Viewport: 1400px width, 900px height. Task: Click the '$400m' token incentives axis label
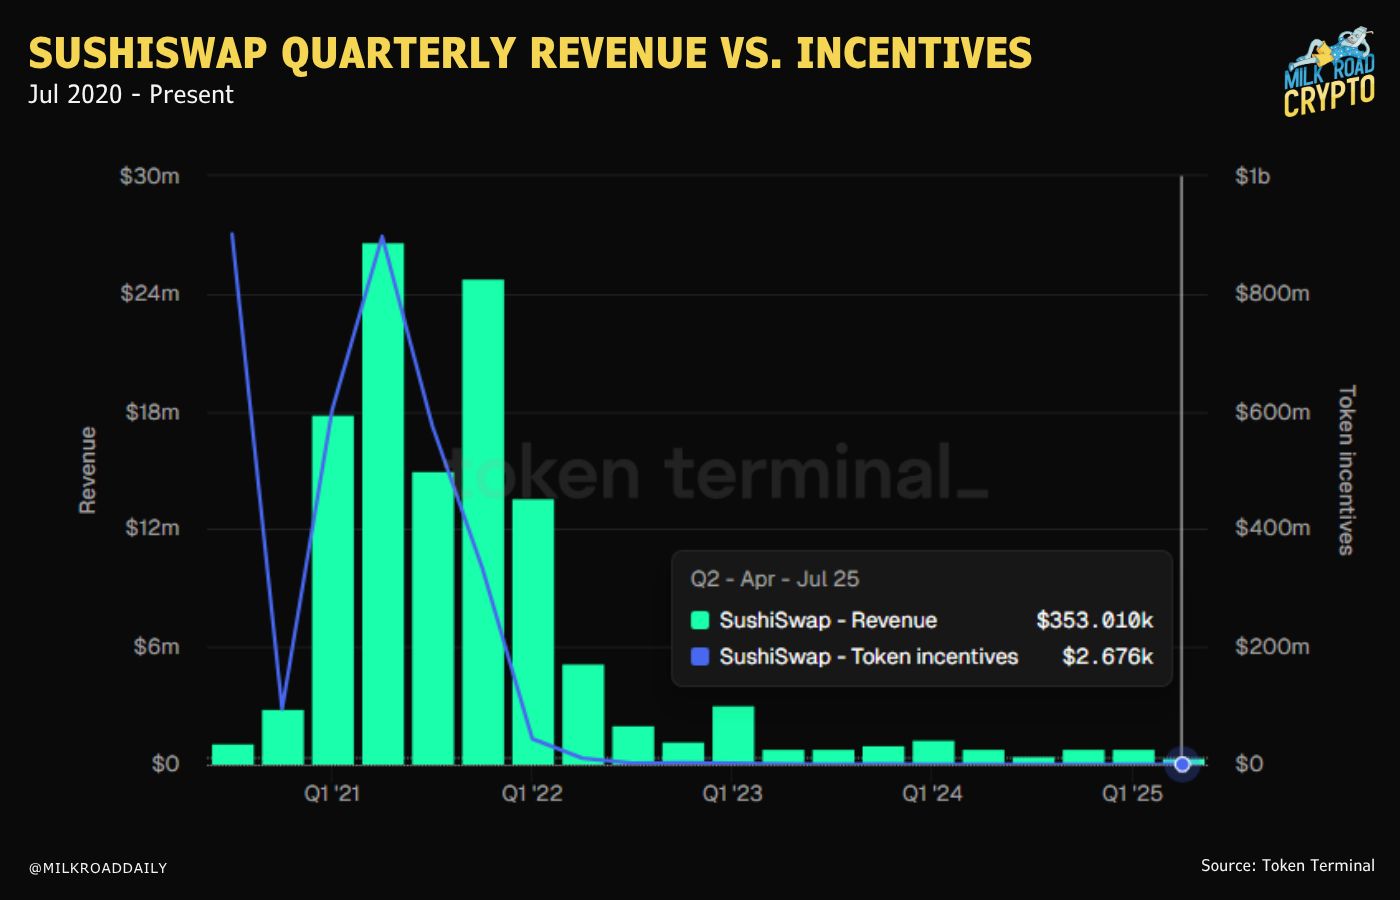pos(1272,528)
